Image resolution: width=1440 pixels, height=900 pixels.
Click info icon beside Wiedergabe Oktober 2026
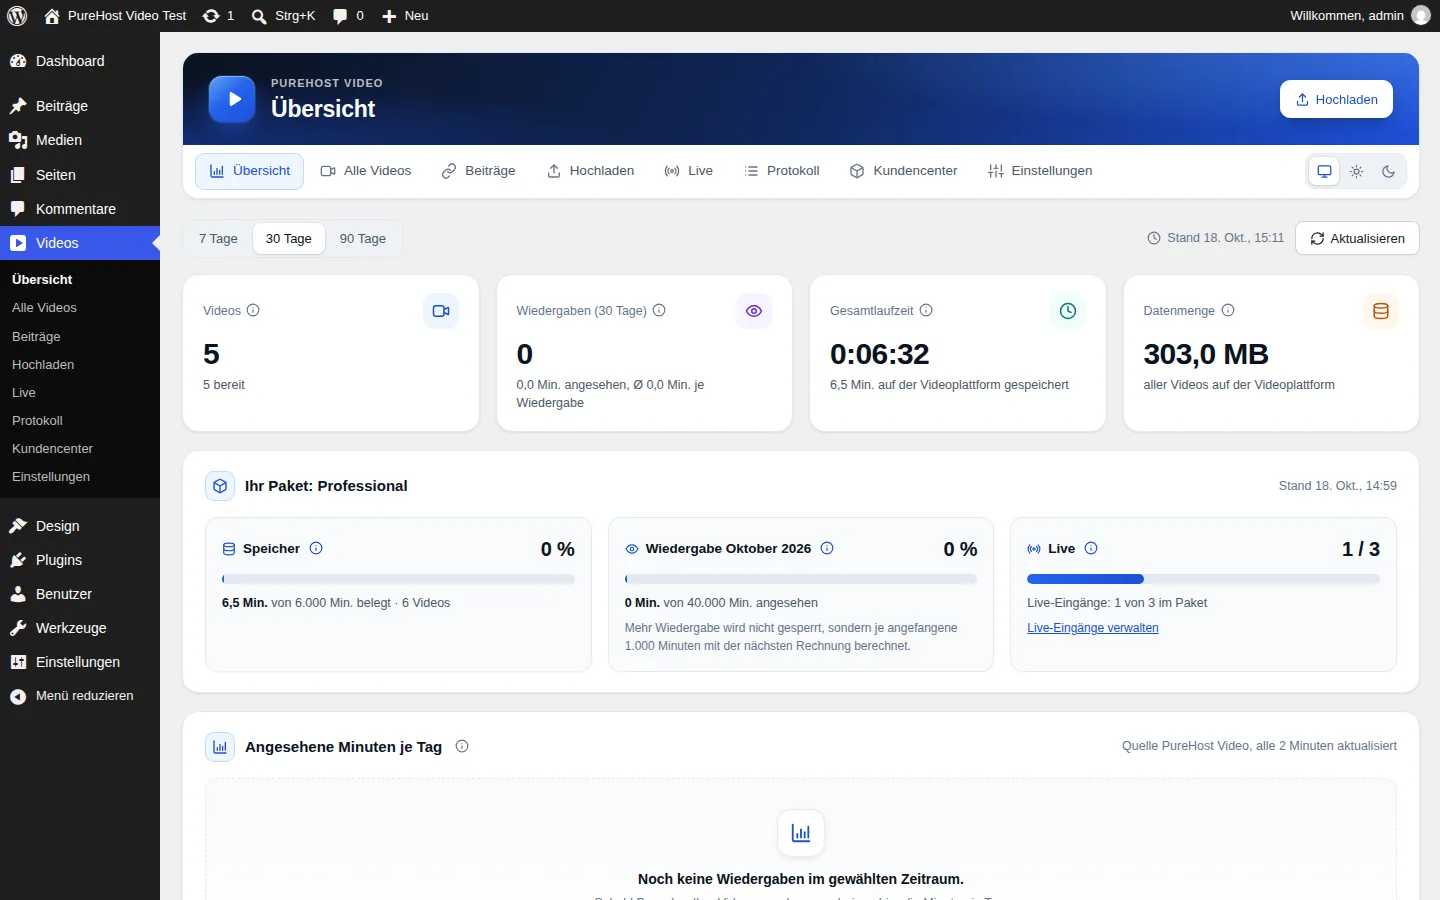click(x=827, y=548)
